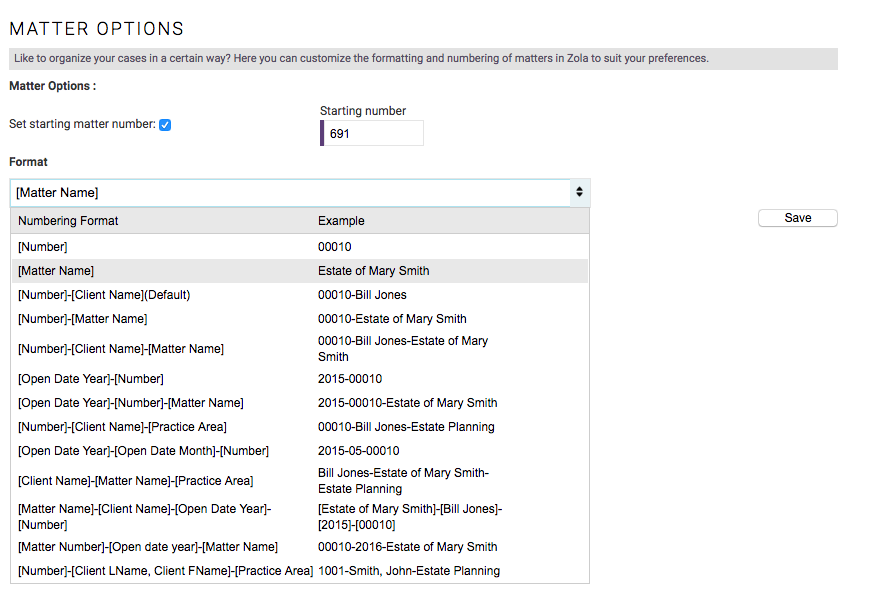Select the [Number] format option
Image resolution: width=873 pixels, height=605 pixels.
[300, 247]
